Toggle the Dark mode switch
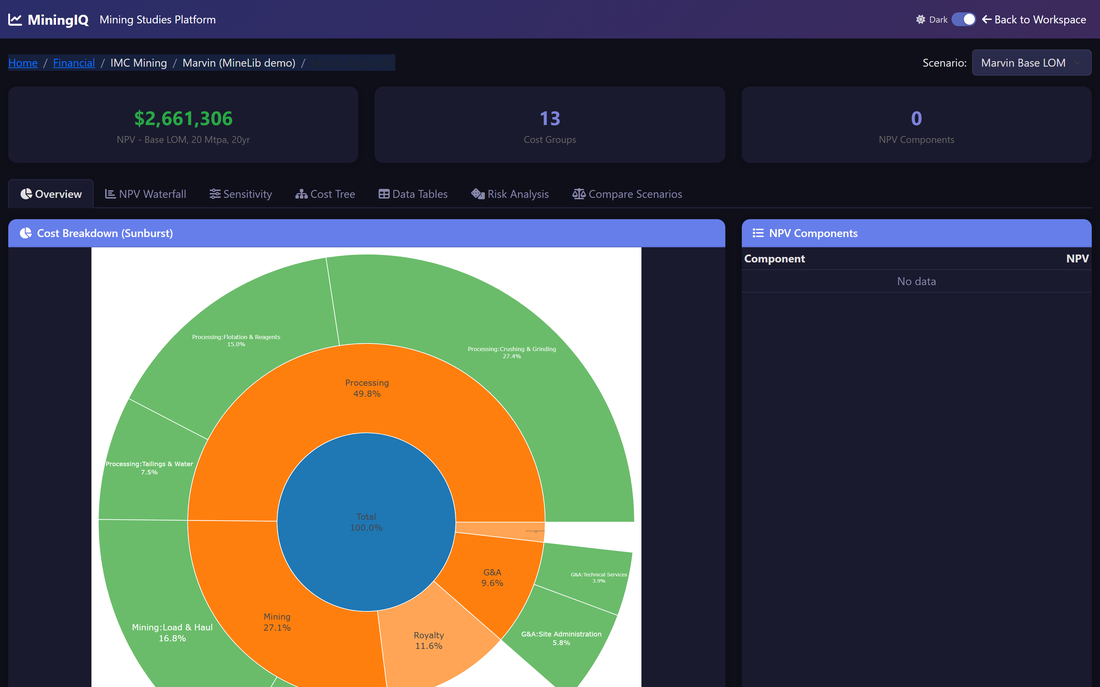The width and height of the screenshot is (1100, 687). pyautogui.click(x=963, y=20)
